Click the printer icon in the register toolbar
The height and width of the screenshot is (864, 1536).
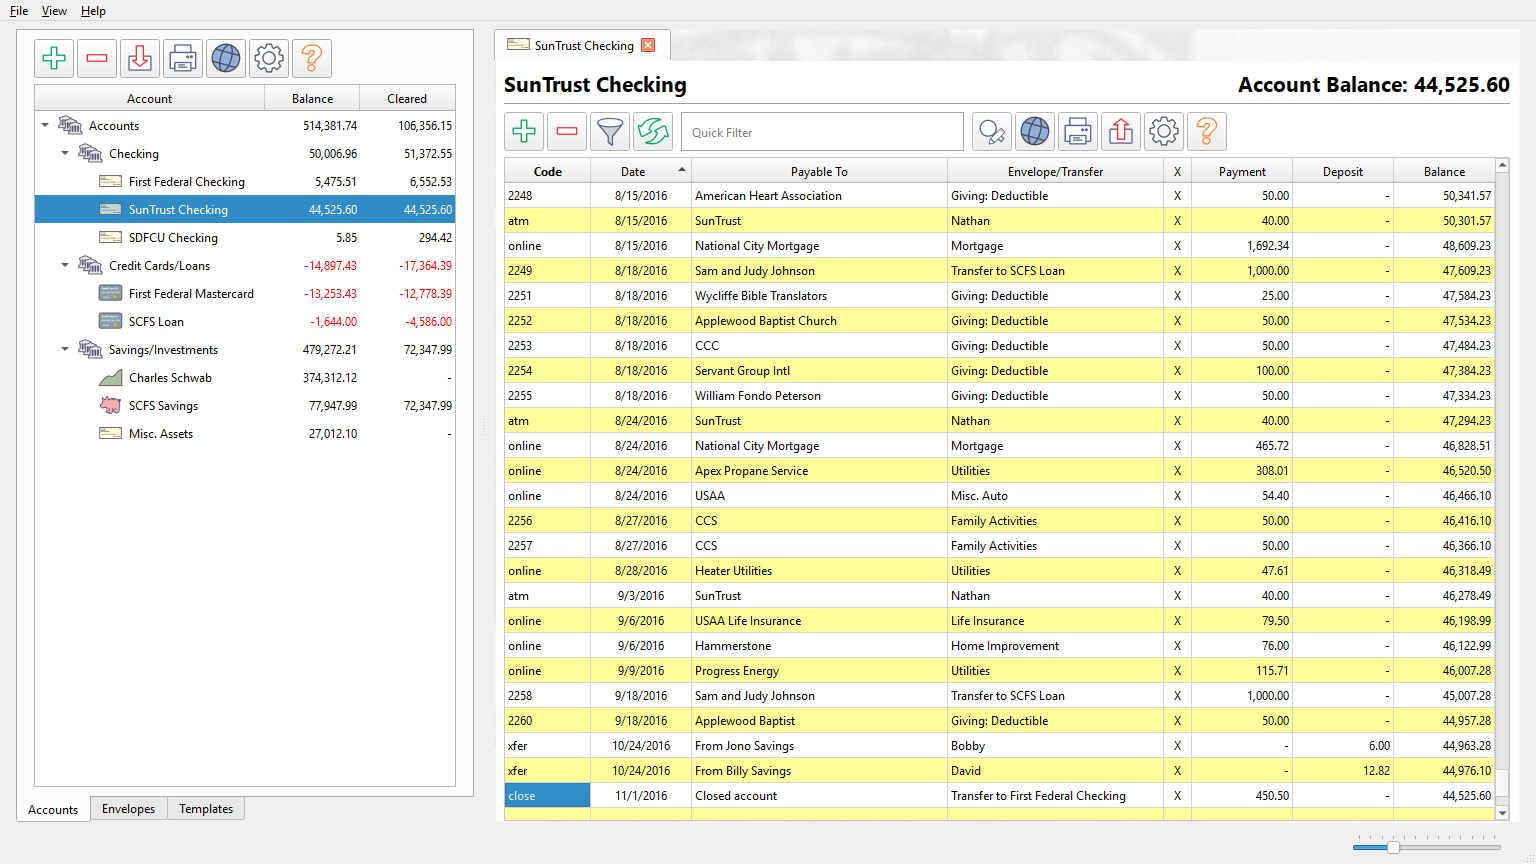[1078, 131]
